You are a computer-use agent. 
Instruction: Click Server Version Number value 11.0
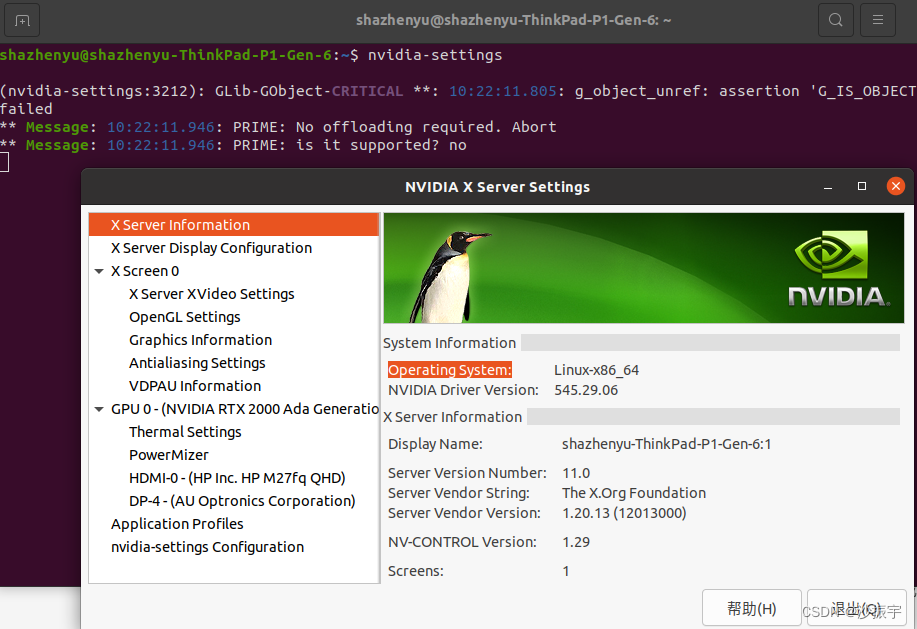[576, 473]
